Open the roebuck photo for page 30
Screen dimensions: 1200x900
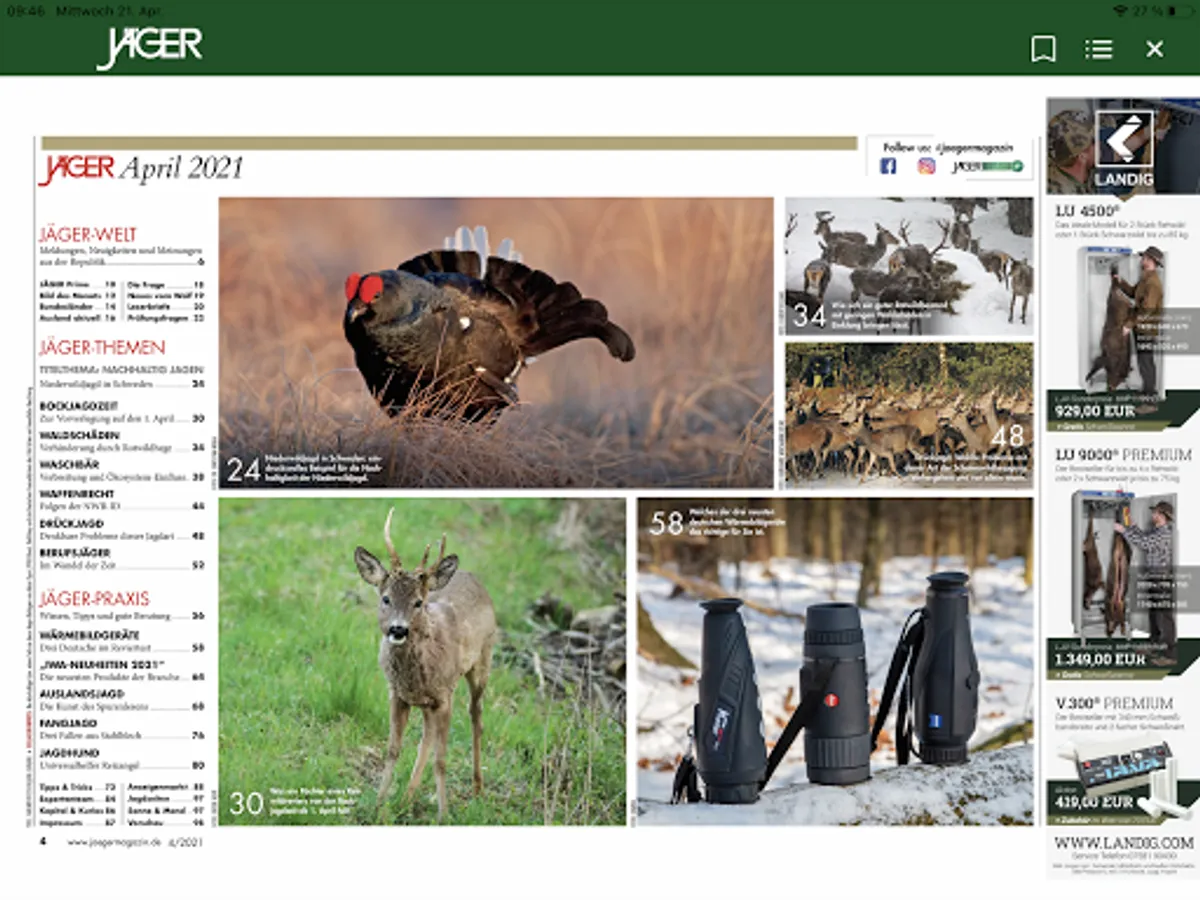(422, 661)
